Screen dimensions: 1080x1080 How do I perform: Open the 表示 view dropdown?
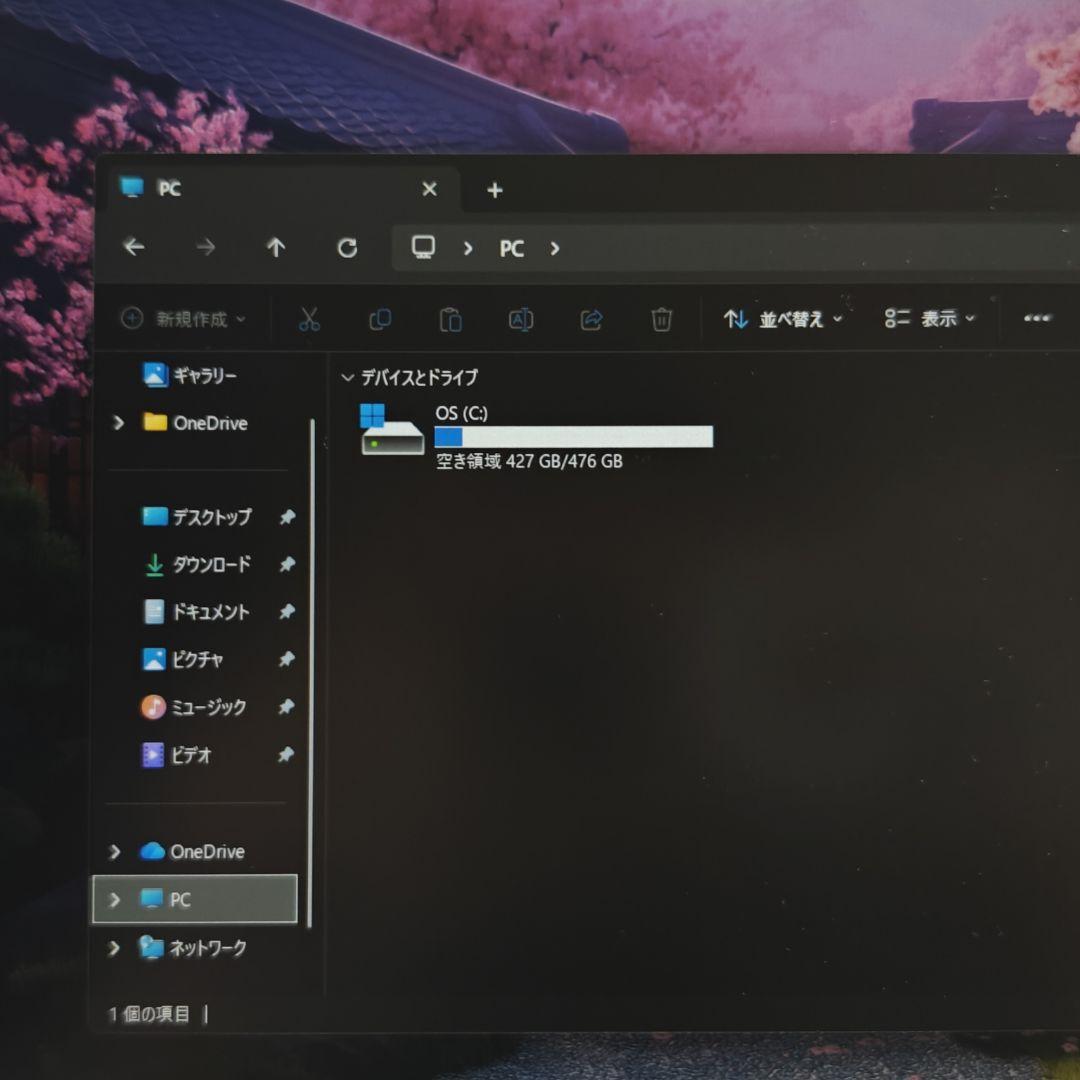(929, 319)
